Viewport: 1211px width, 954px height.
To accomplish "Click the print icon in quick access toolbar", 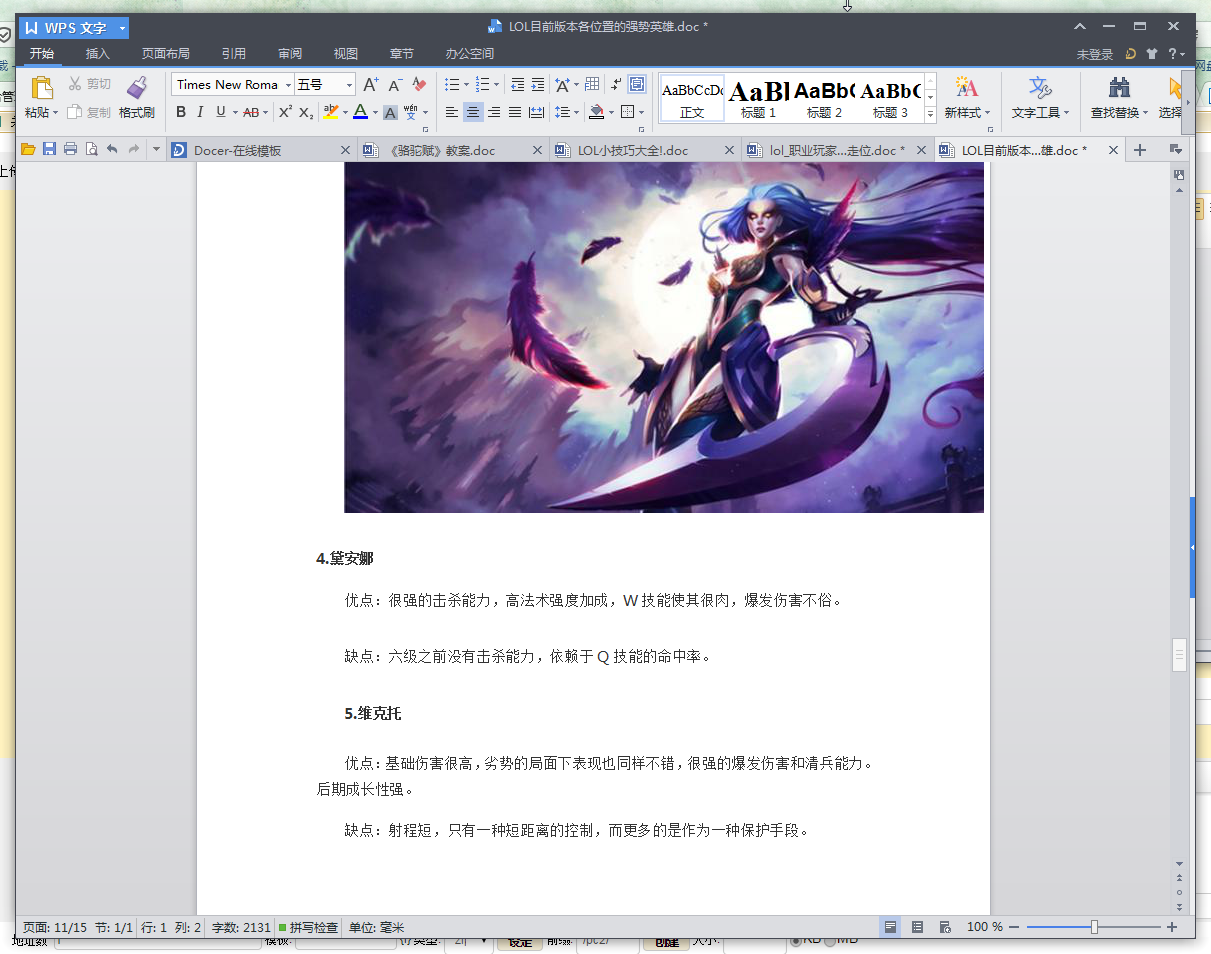I will coord(70,149).
